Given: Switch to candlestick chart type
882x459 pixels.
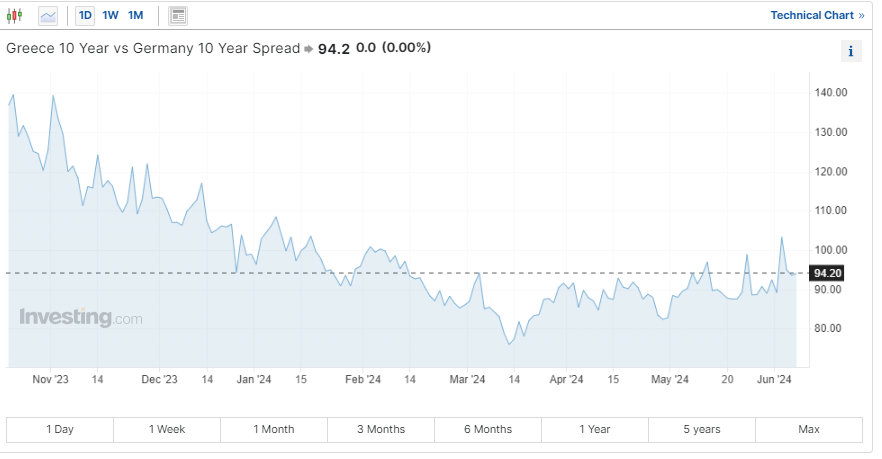Looking at the screenshot, I should point(15,16).
